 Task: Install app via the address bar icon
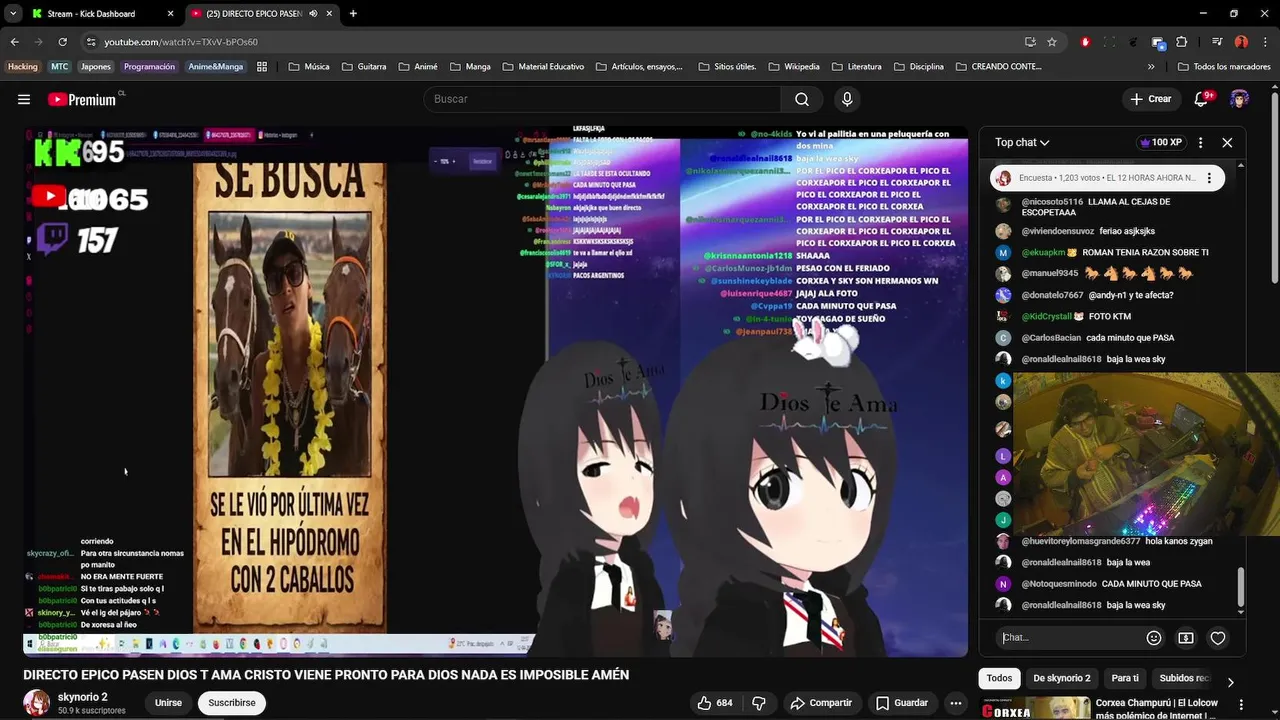pyautogui.click(x=1030, y=42)
